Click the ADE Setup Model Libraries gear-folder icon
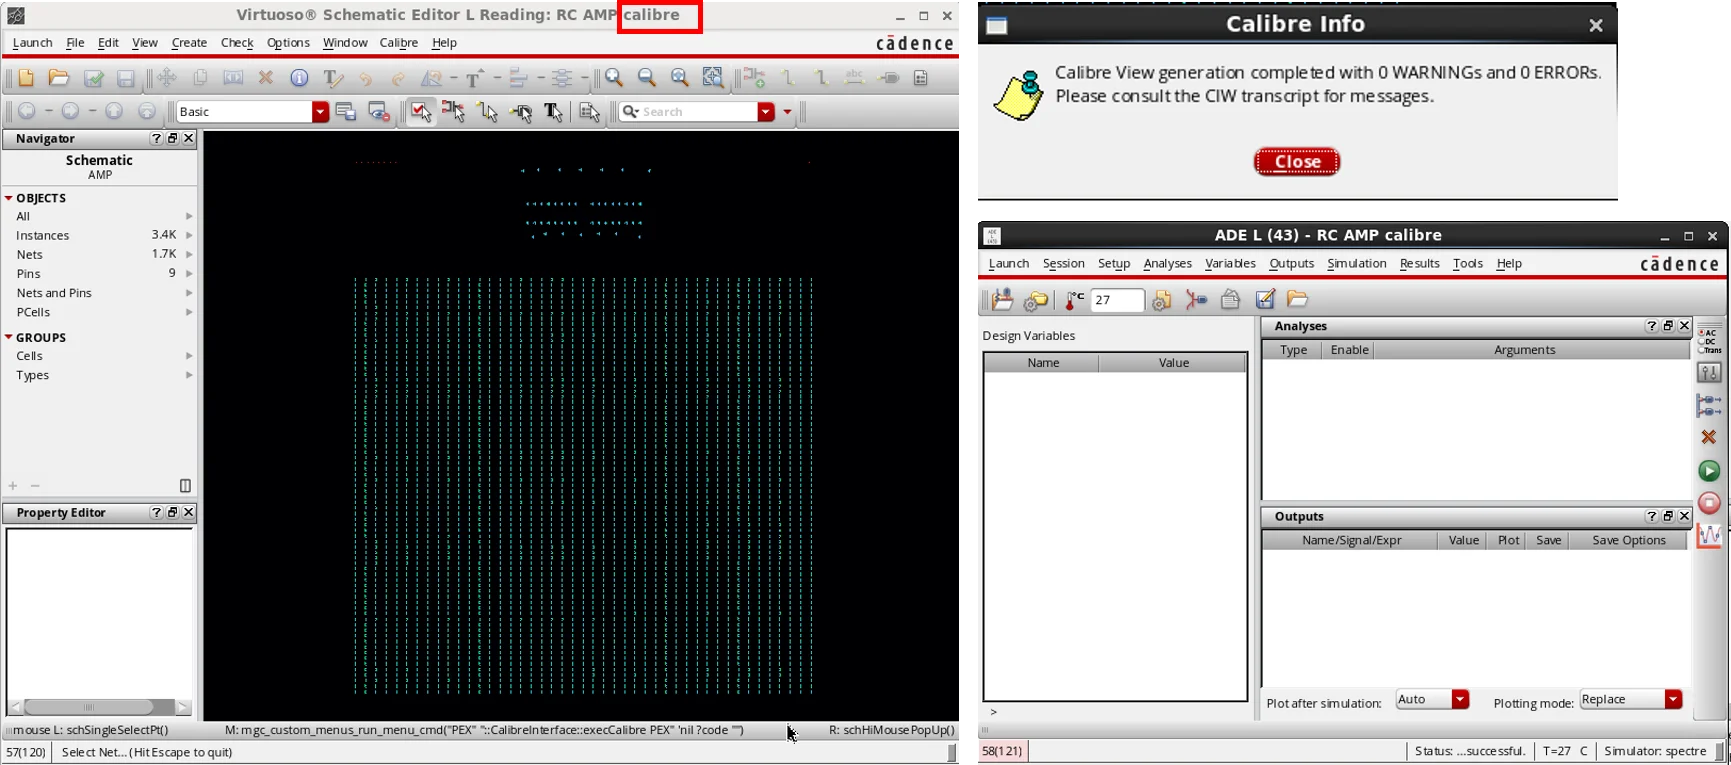Viewport: 1731px width, 765px height. [1035, 299]
